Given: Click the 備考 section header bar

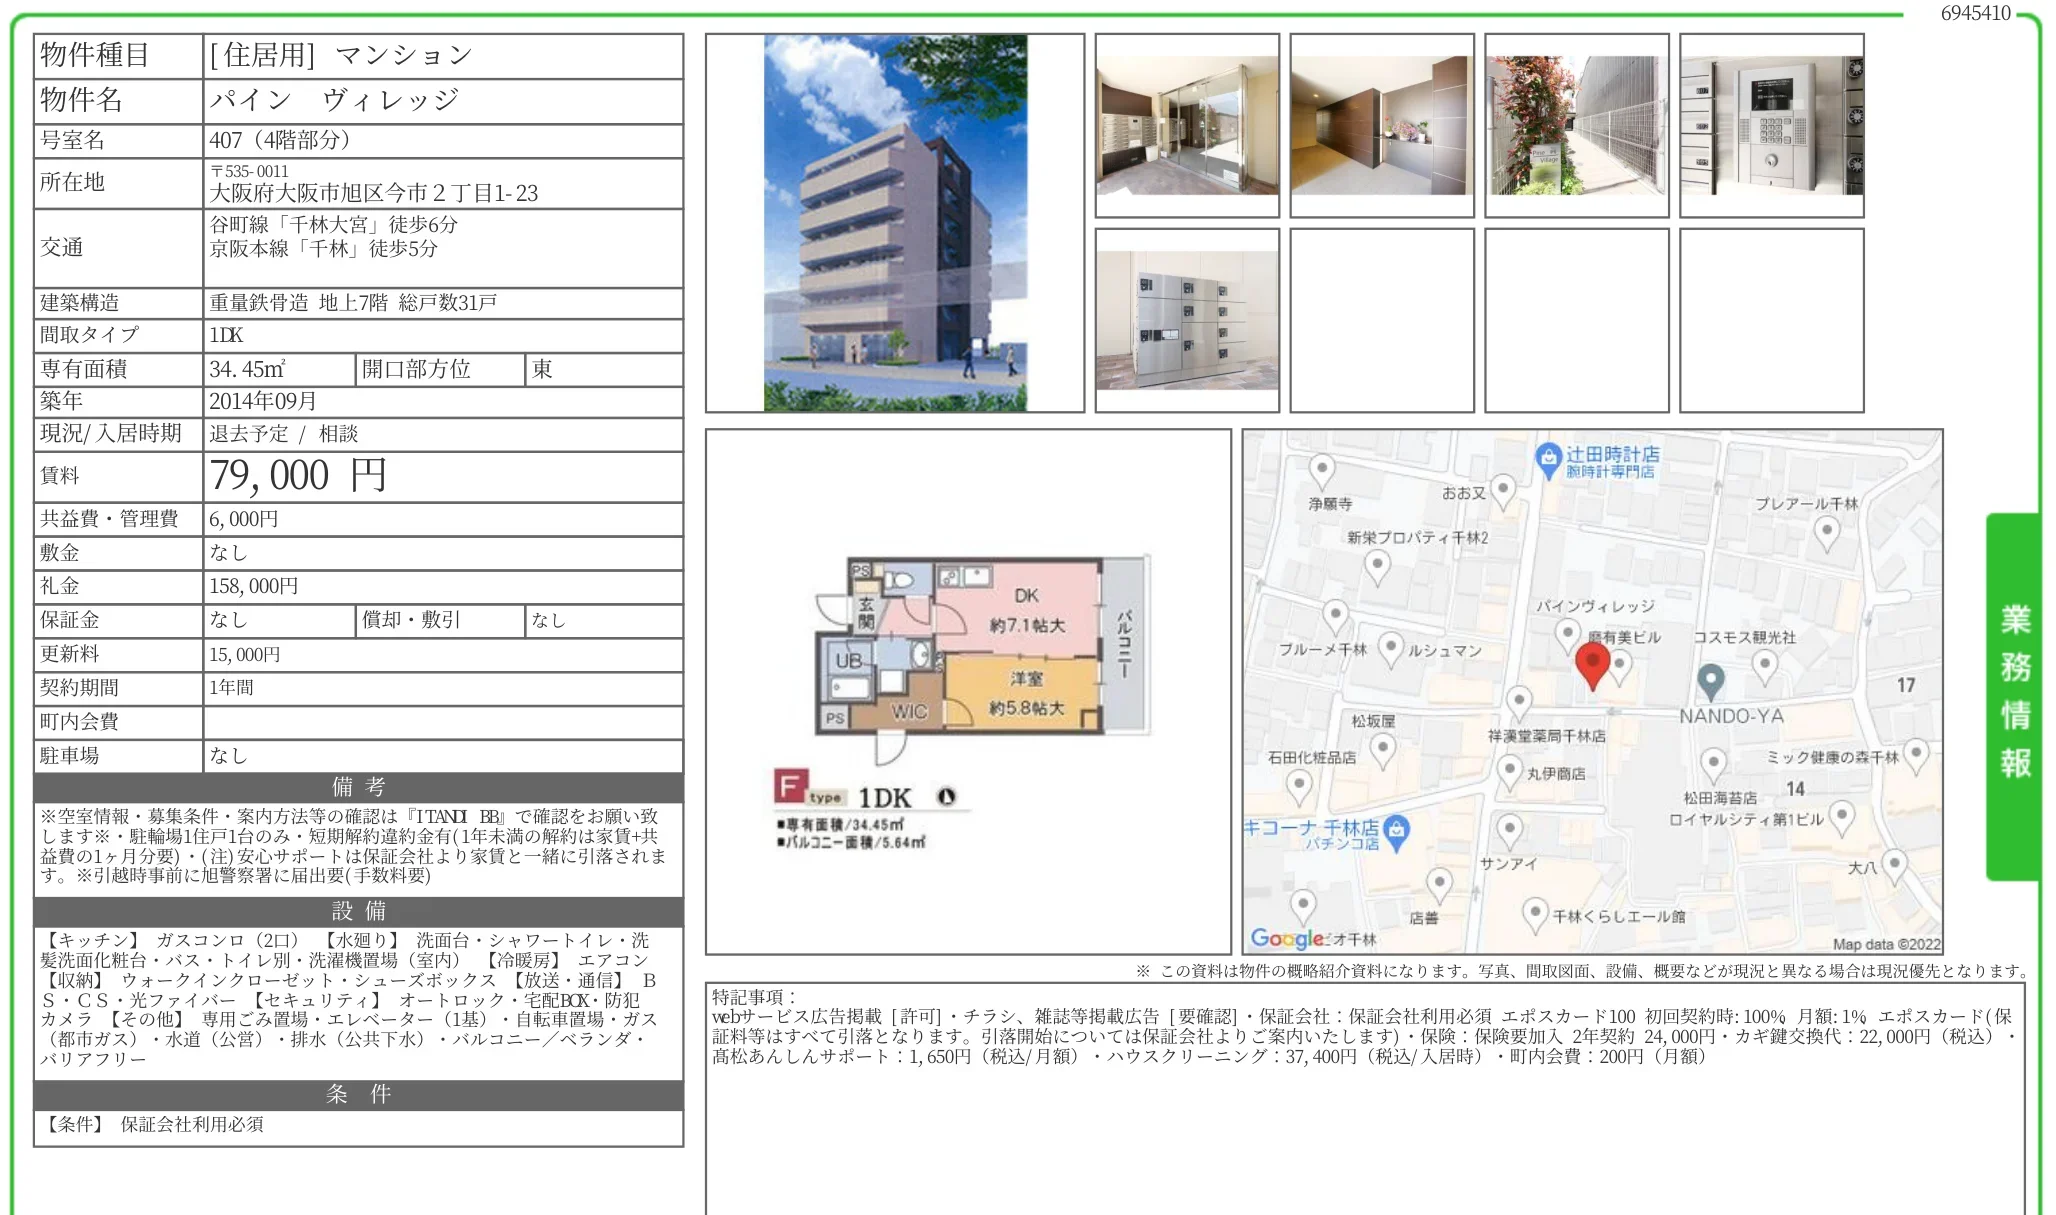Looking at the screenshot, I should click(x=358, y=787).
